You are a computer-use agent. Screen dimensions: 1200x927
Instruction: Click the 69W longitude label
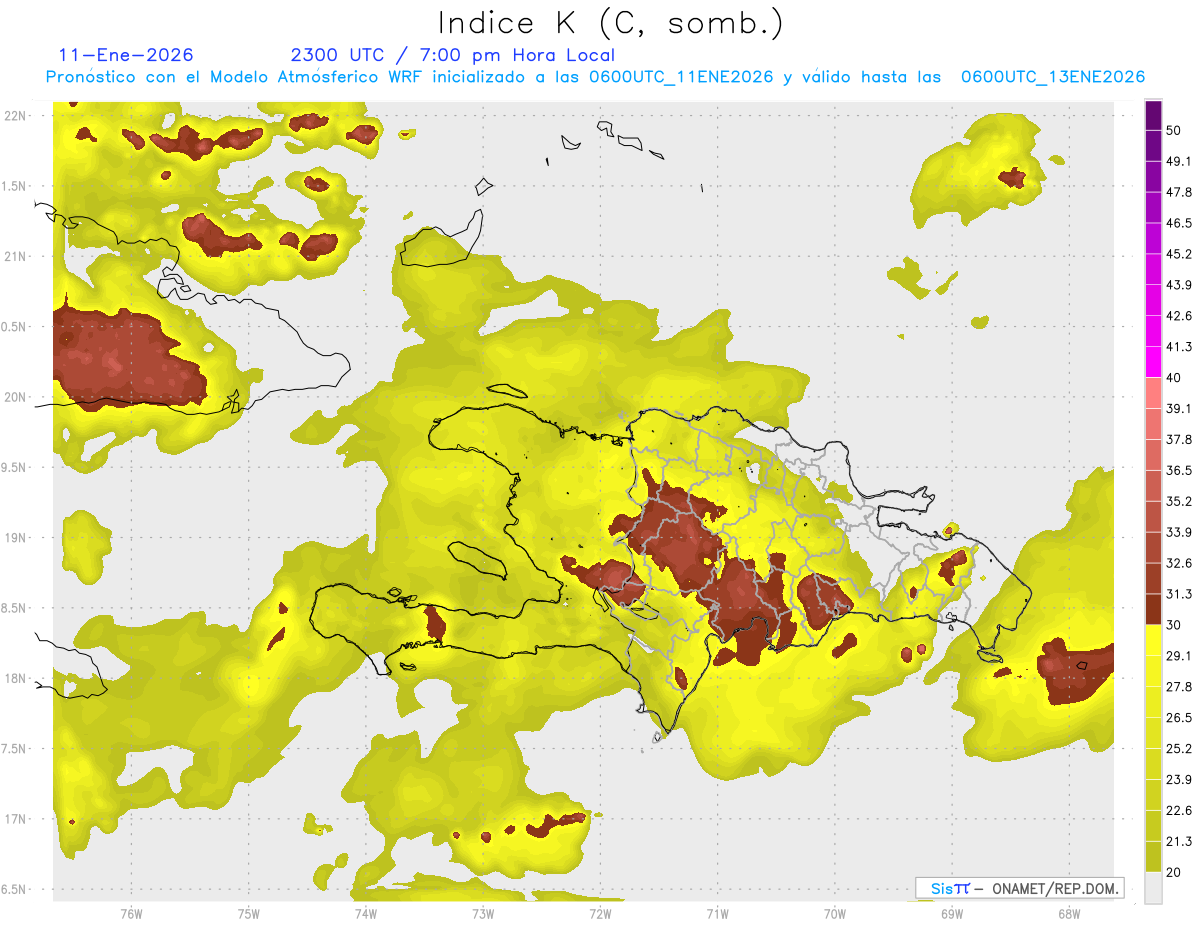pos(951,913)
